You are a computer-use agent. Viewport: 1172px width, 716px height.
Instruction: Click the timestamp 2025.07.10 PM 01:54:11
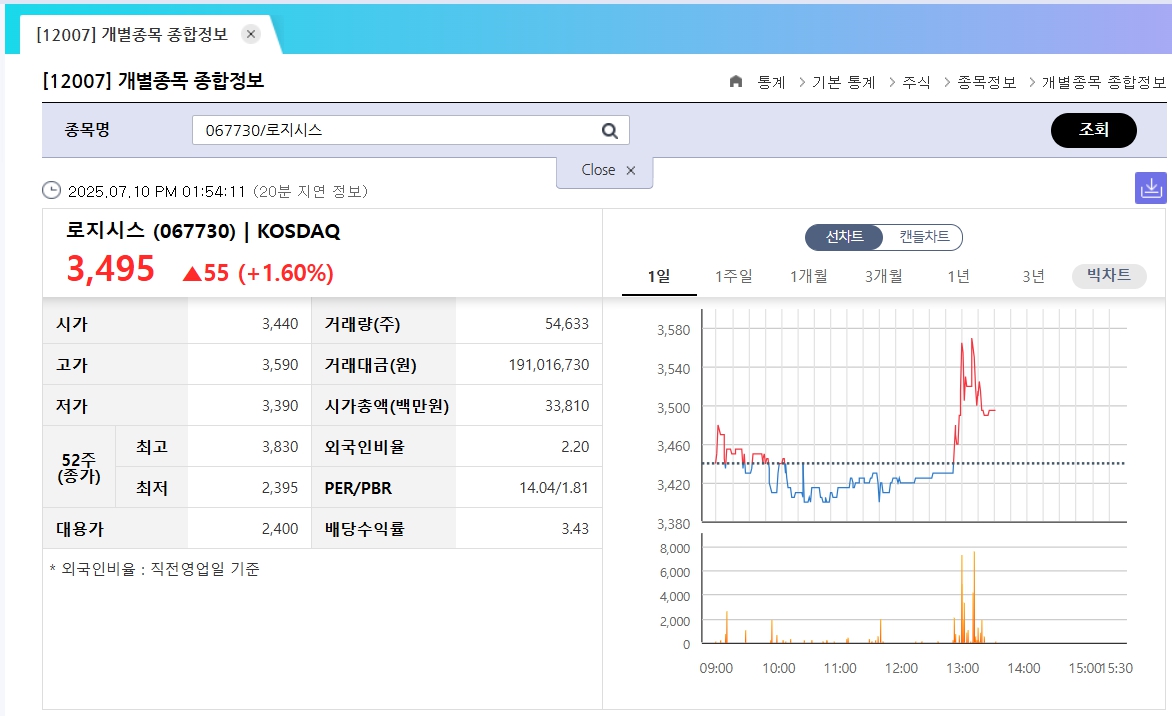pyautogui.click(x=156, y=191)
